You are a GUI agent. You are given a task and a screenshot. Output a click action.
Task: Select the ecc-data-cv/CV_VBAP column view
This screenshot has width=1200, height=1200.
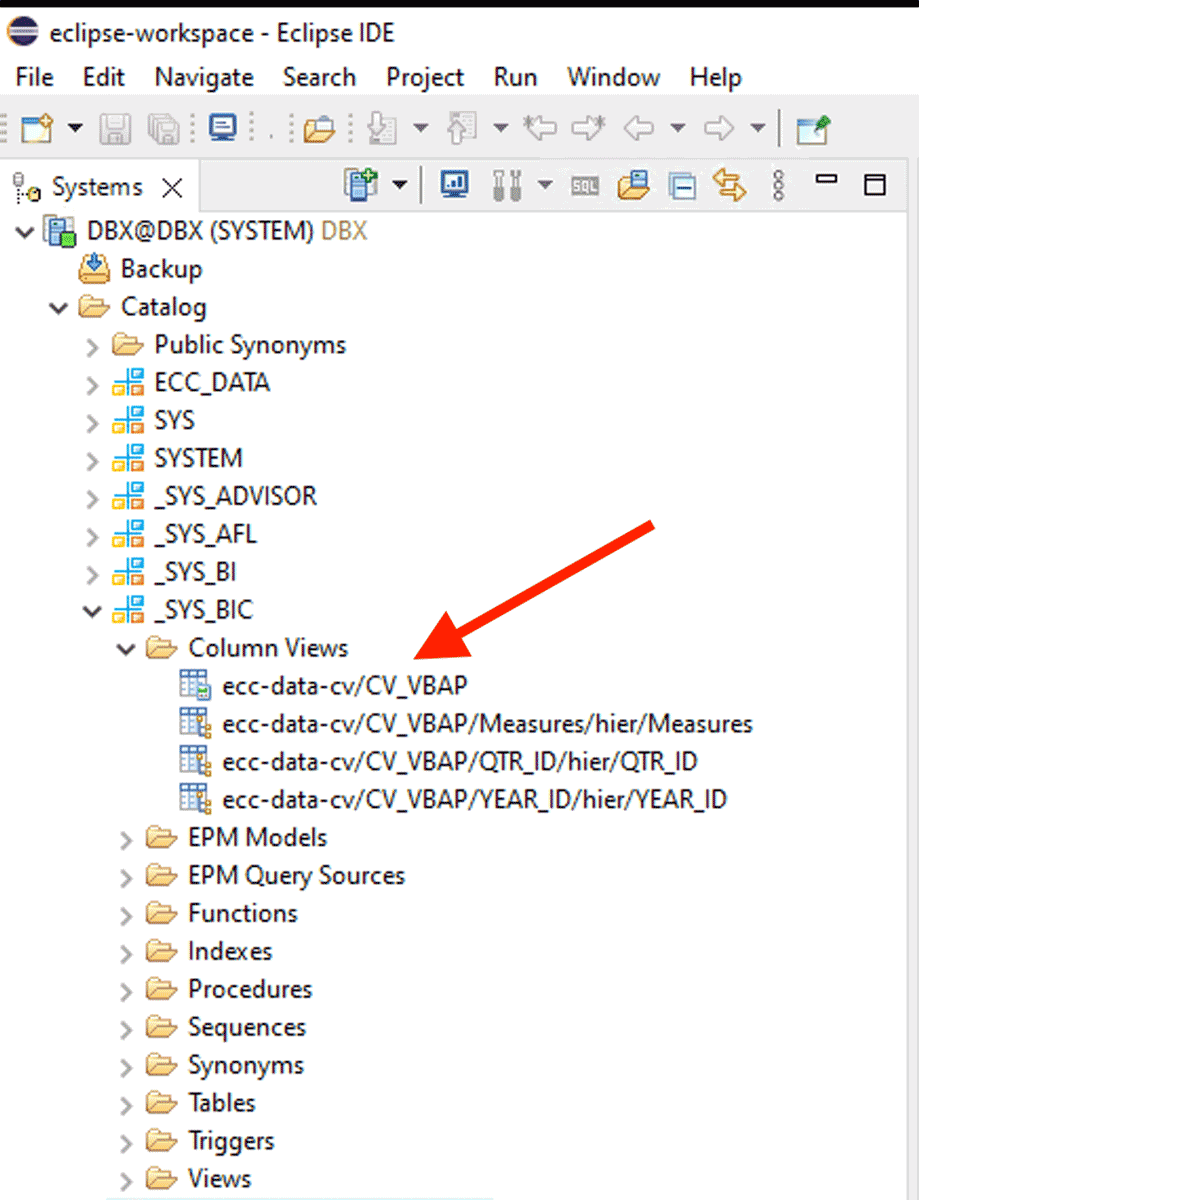click(344, 686)
